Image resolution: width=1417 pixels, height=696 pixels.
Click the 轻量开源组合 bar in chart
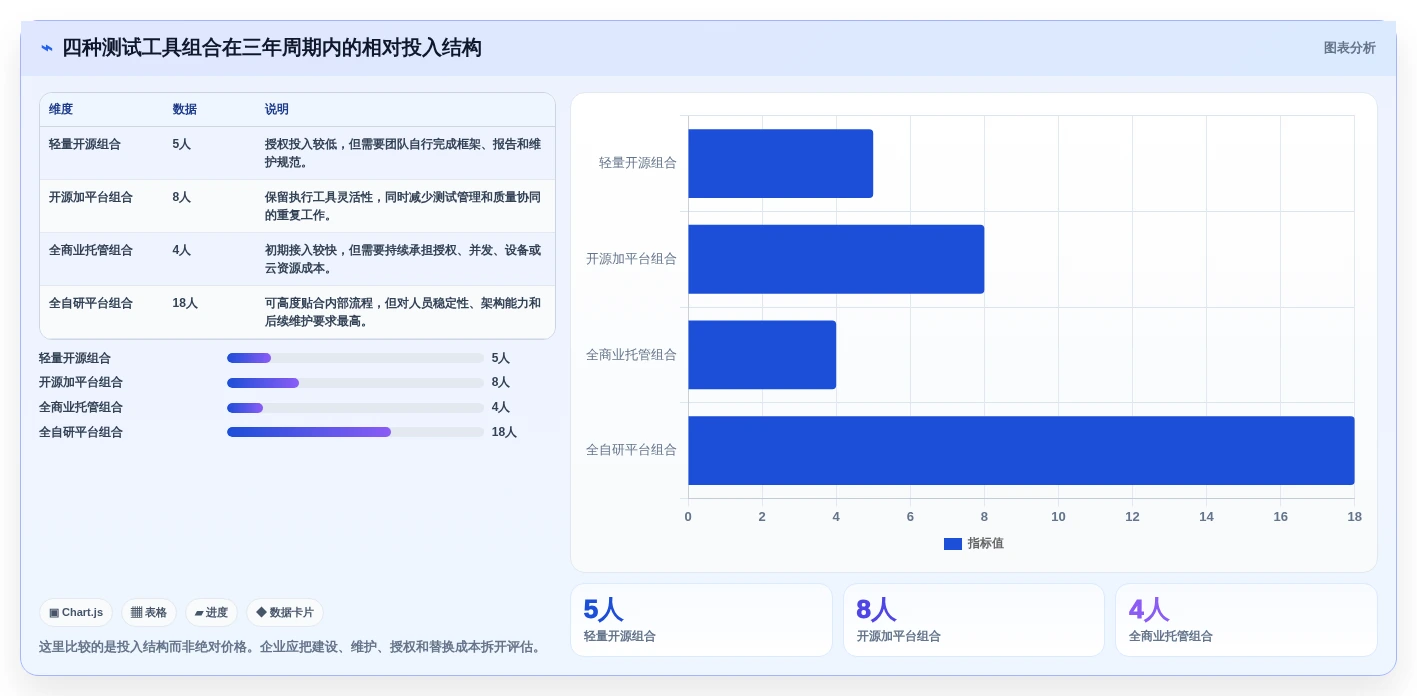(x=780, y=163)
